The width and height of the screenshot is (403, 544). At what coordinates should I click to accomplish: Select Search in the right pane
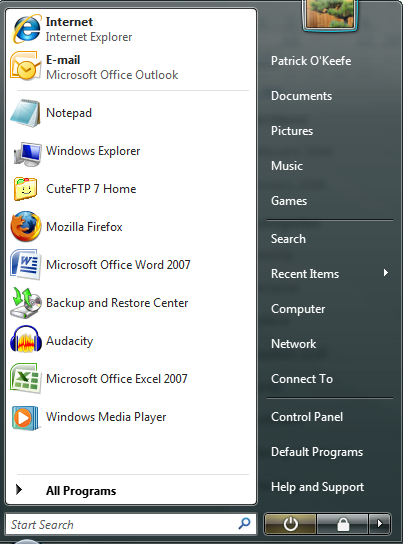pyautogui.click(x=288, y=239)
